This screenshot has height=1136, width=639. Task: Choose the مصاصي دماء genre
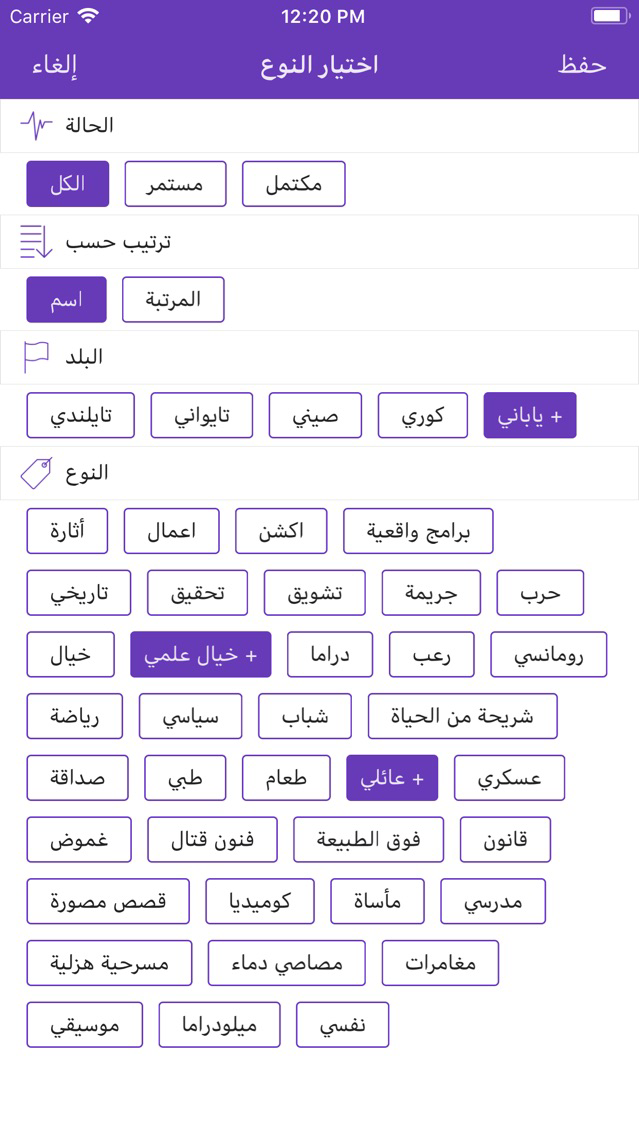coord(286,963)
